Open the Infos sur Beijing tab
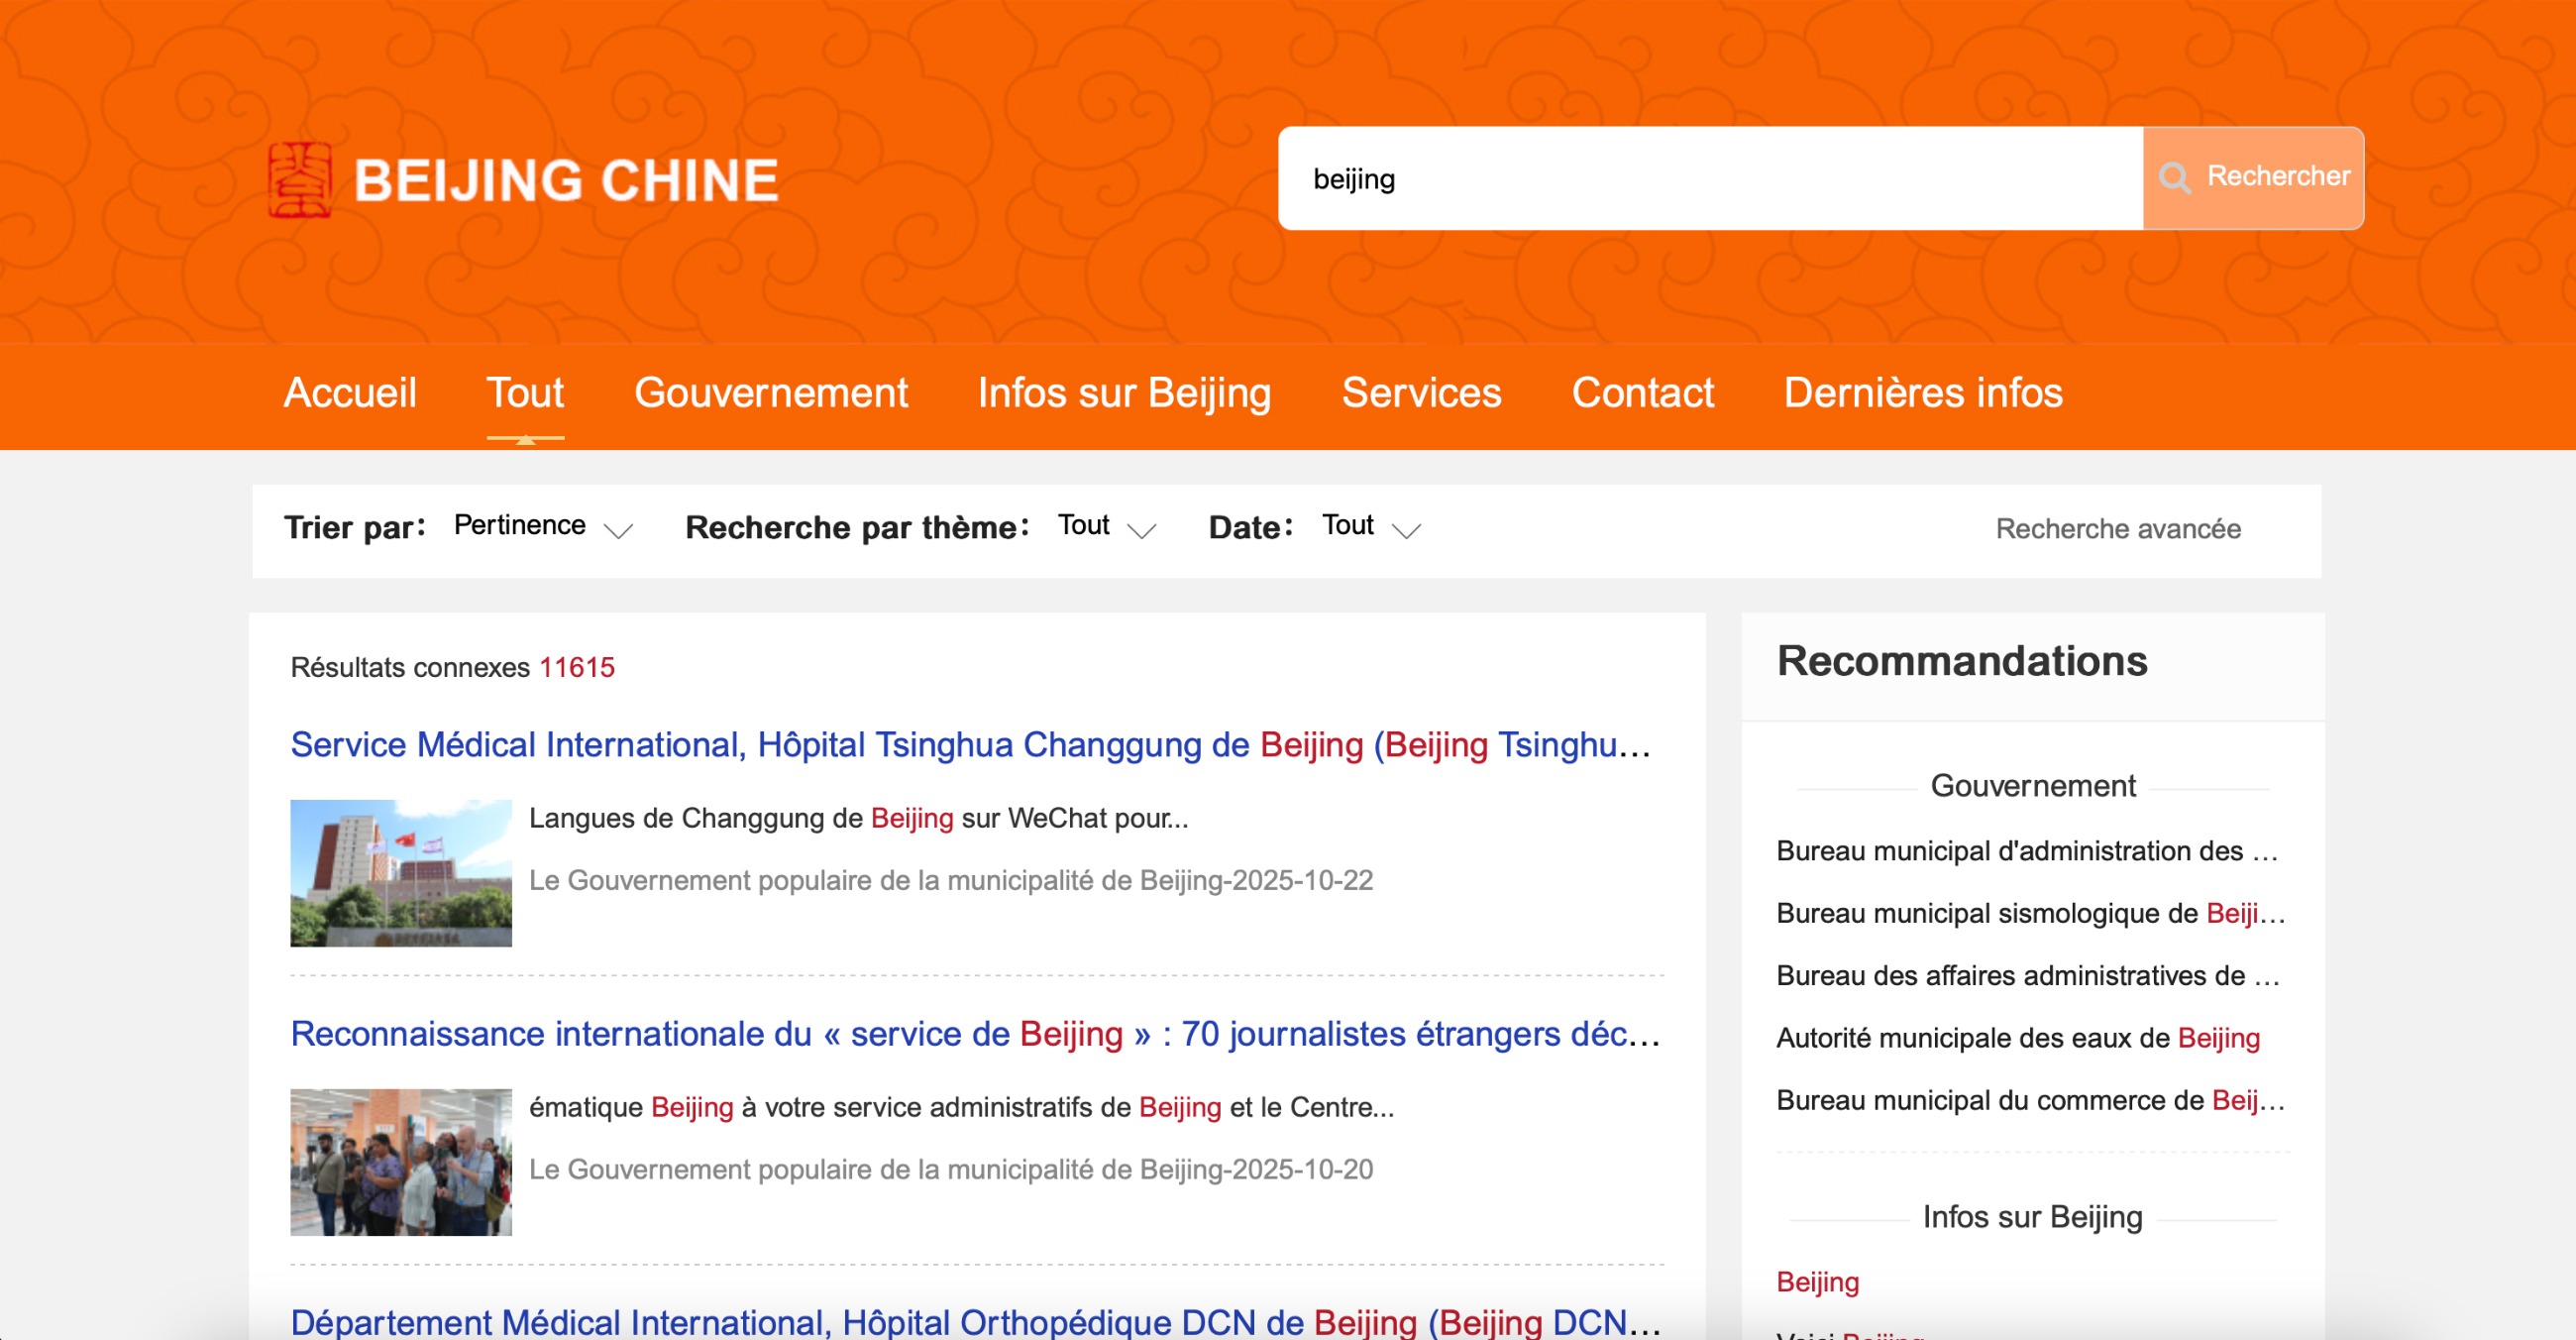This screenshot has width=2576, height=1340. click(1124, 393)
